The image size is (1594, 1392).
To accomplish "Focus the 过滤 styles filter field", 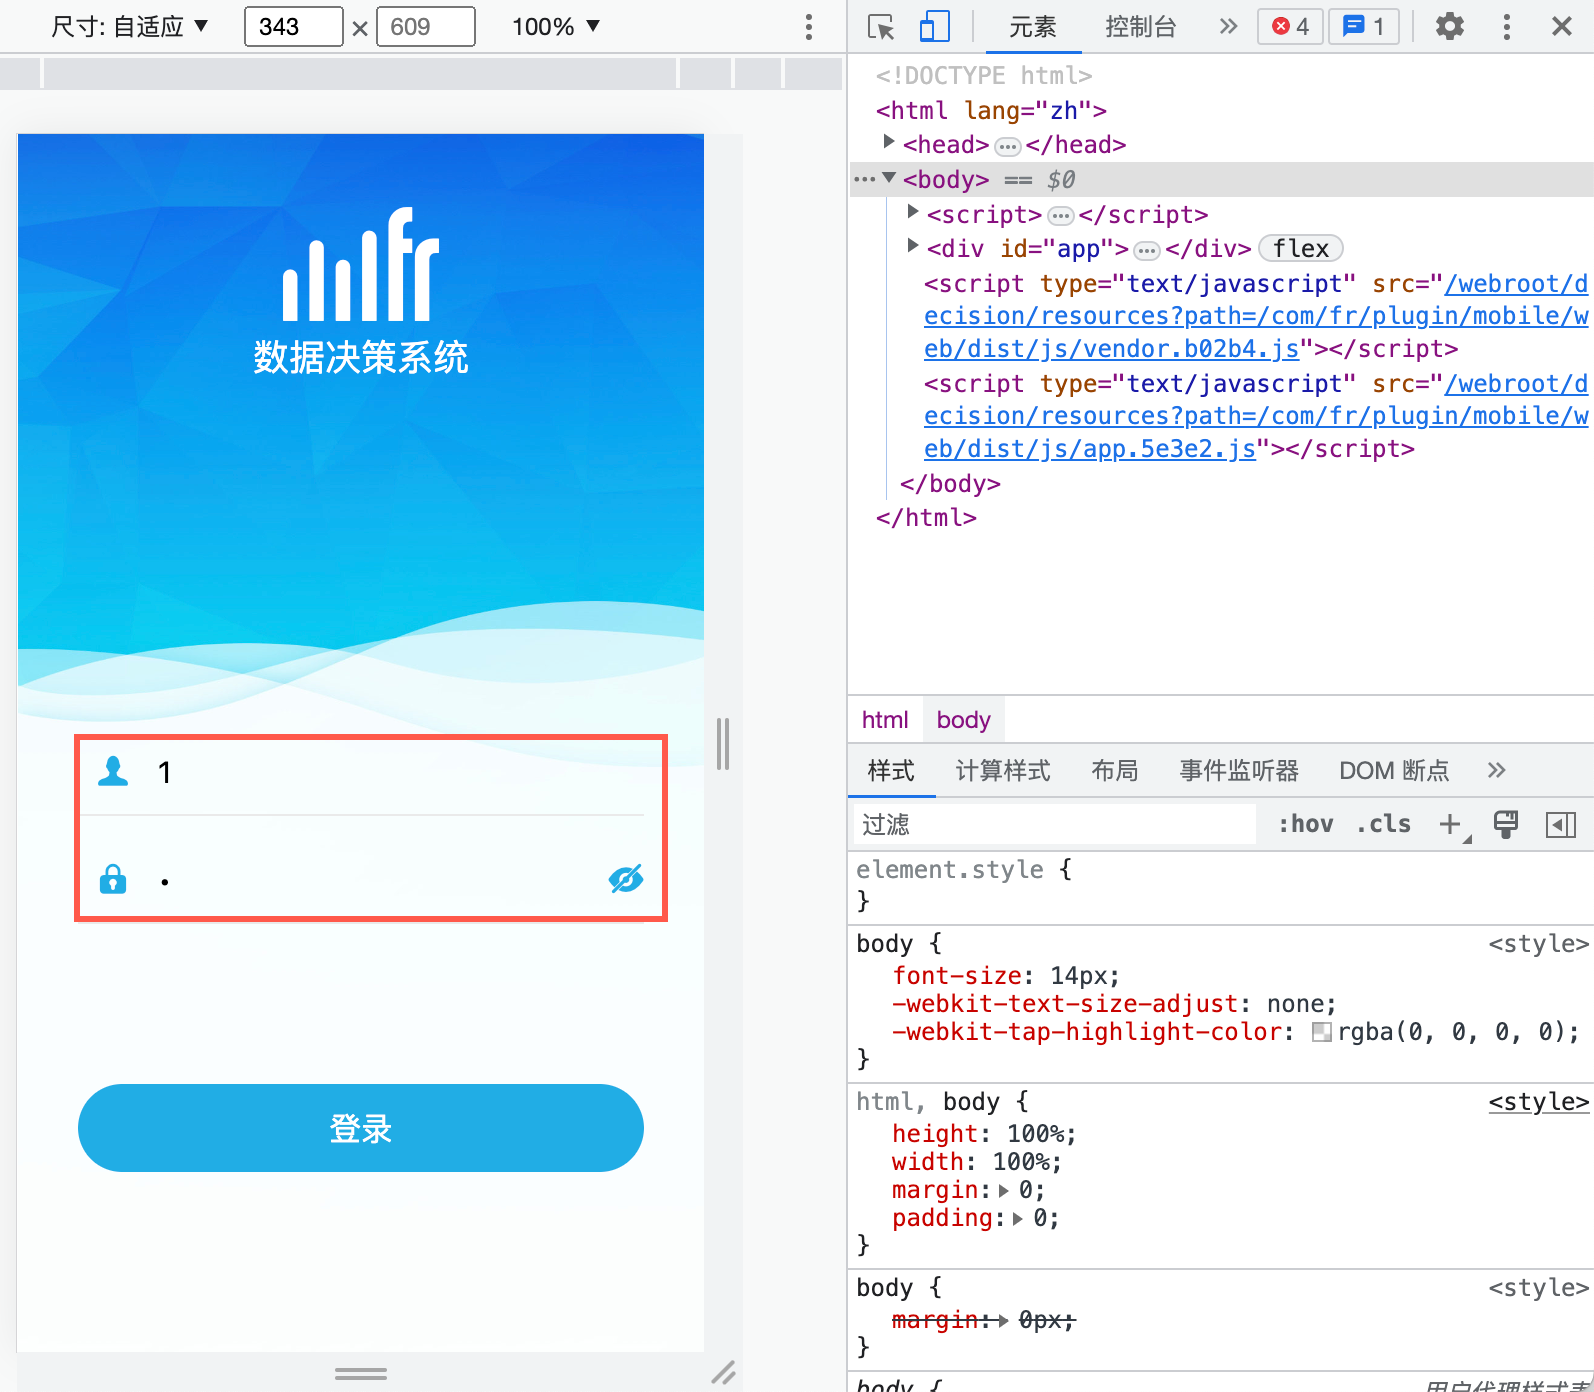I will (x=1053, y=824).
